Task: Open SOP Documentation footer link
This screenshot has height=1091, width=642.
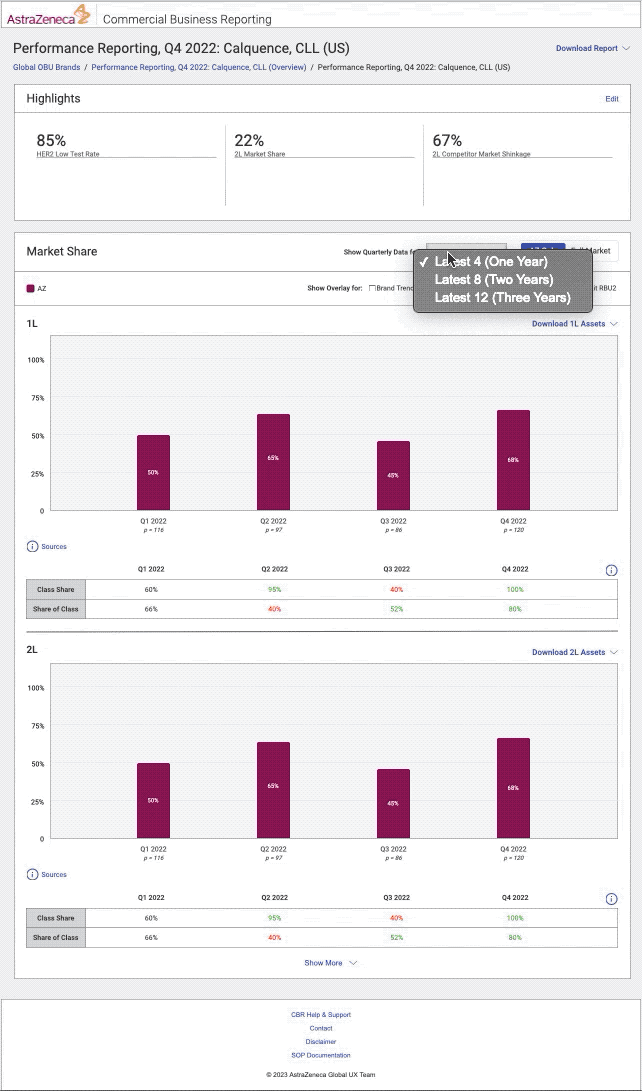Action: pos(321,1056)
